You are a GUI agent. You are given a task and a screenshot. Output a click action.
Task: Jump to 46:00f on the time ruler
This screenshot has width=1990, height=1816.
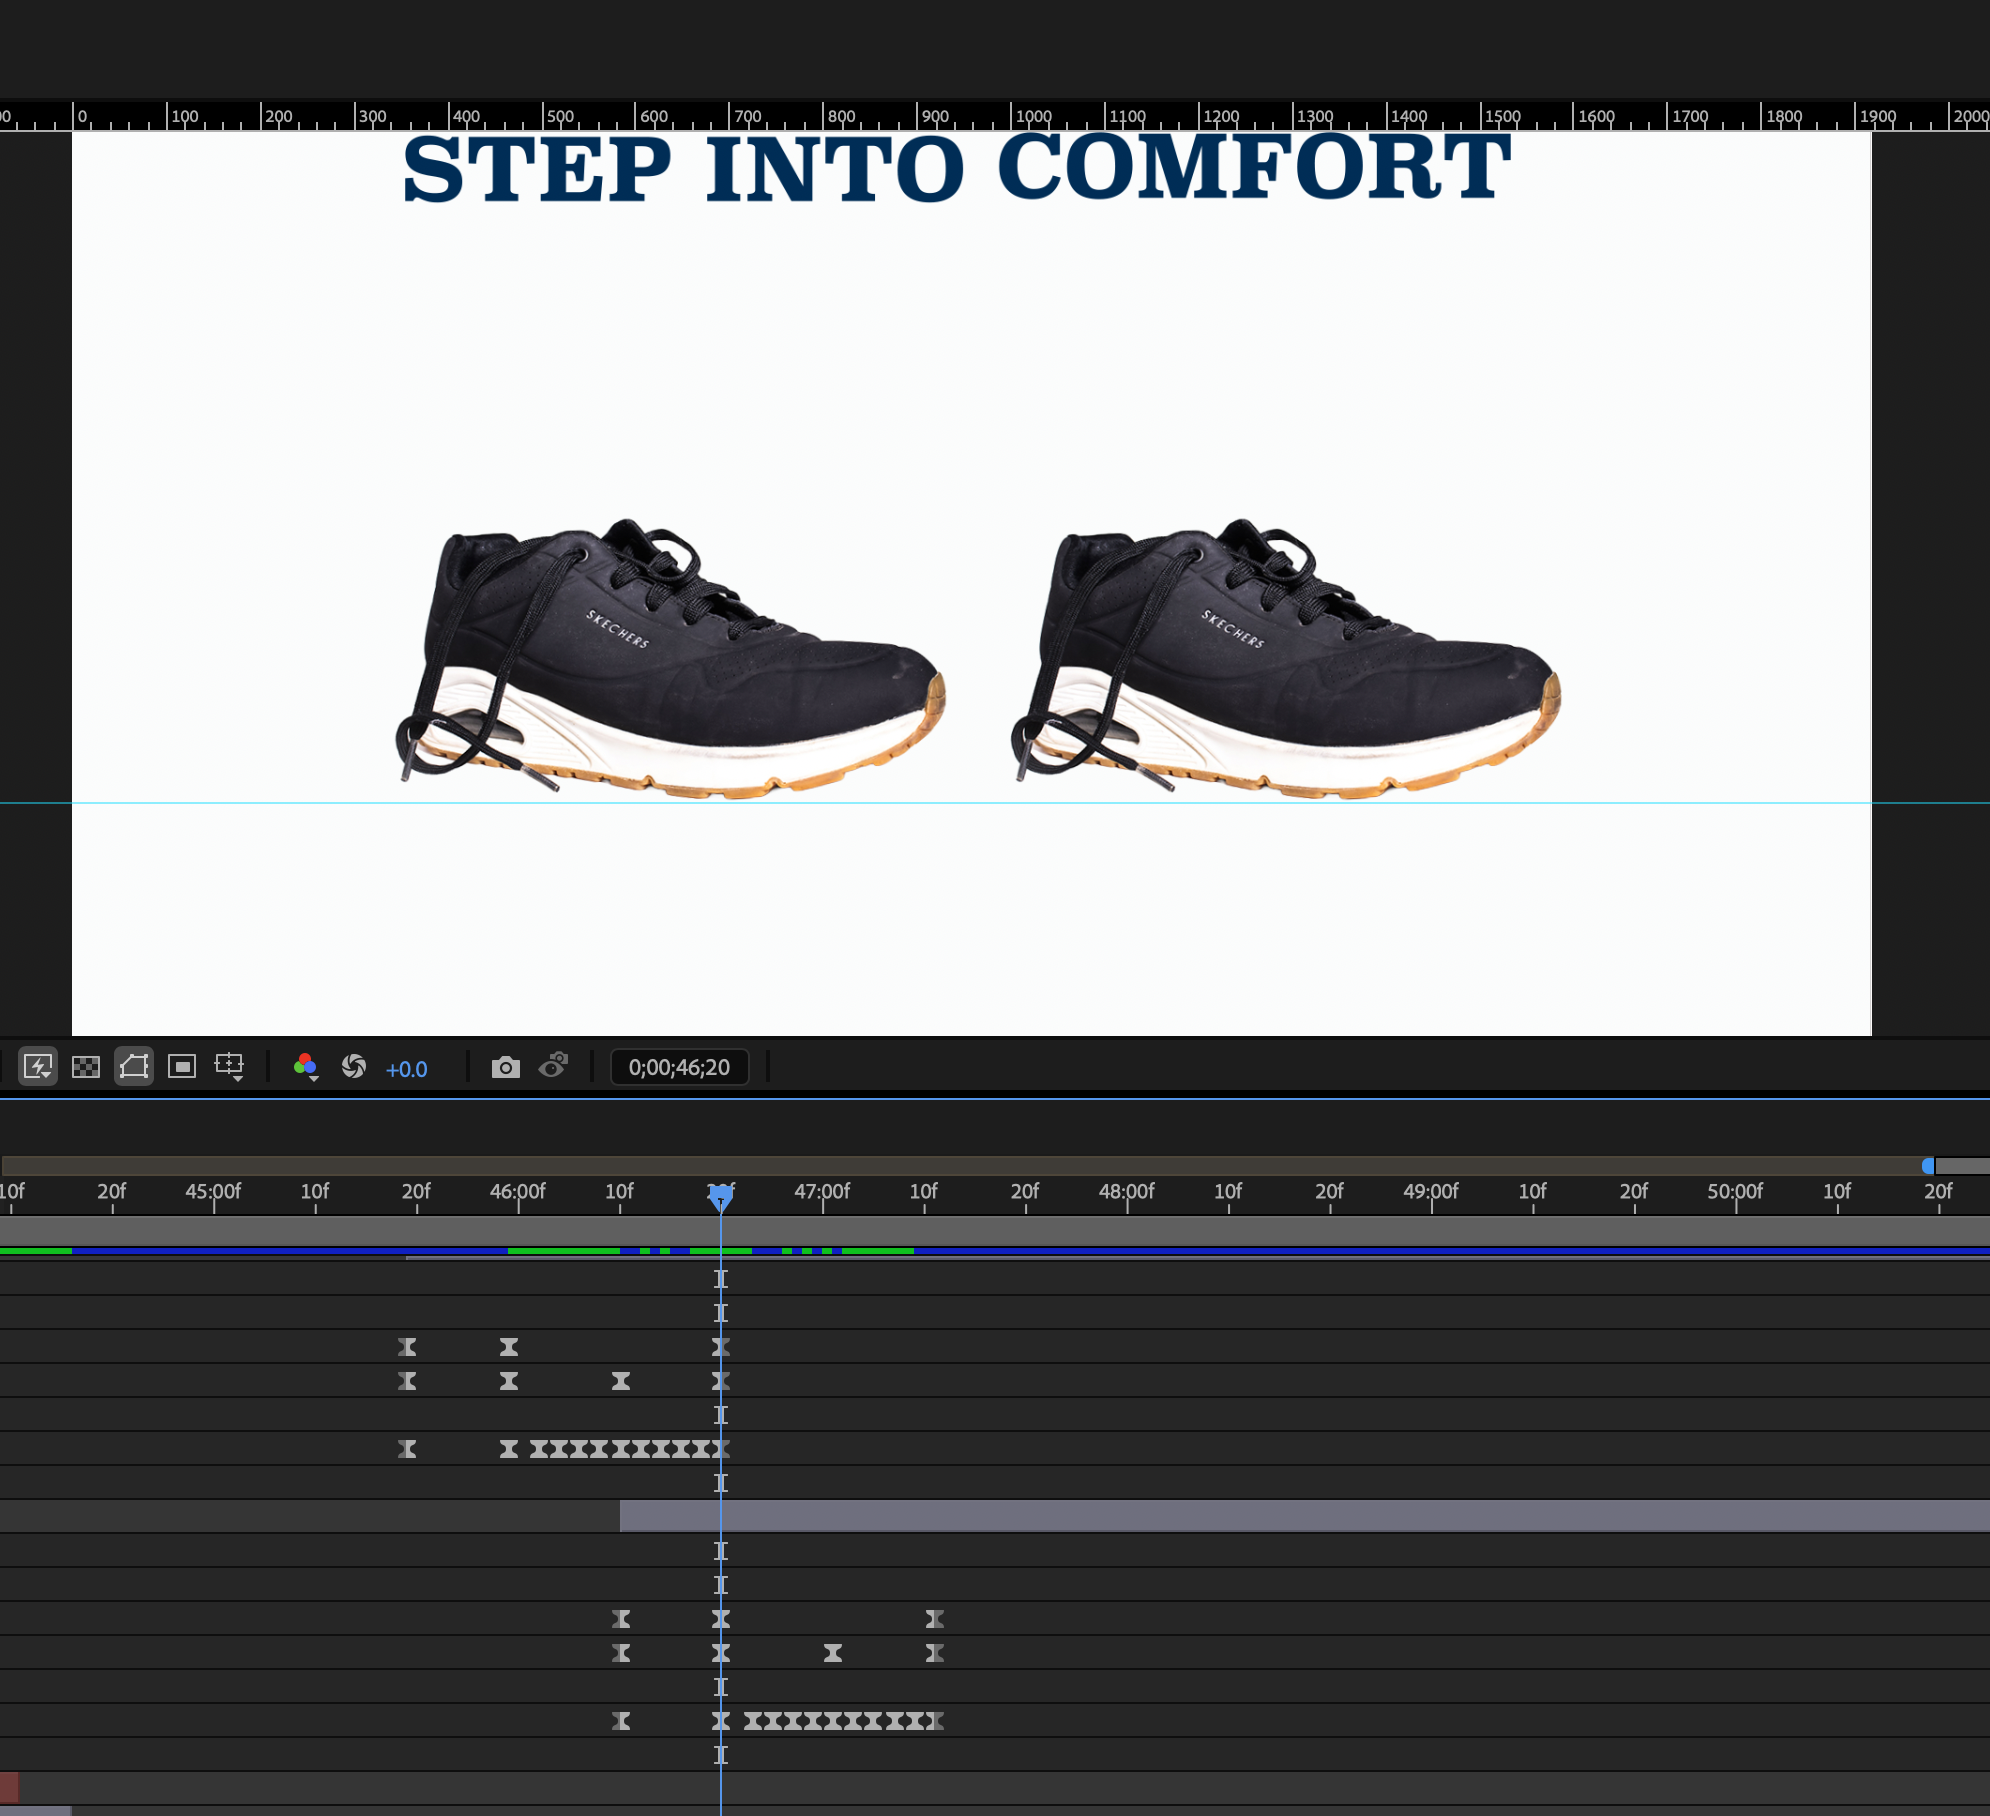point(518,1191)
